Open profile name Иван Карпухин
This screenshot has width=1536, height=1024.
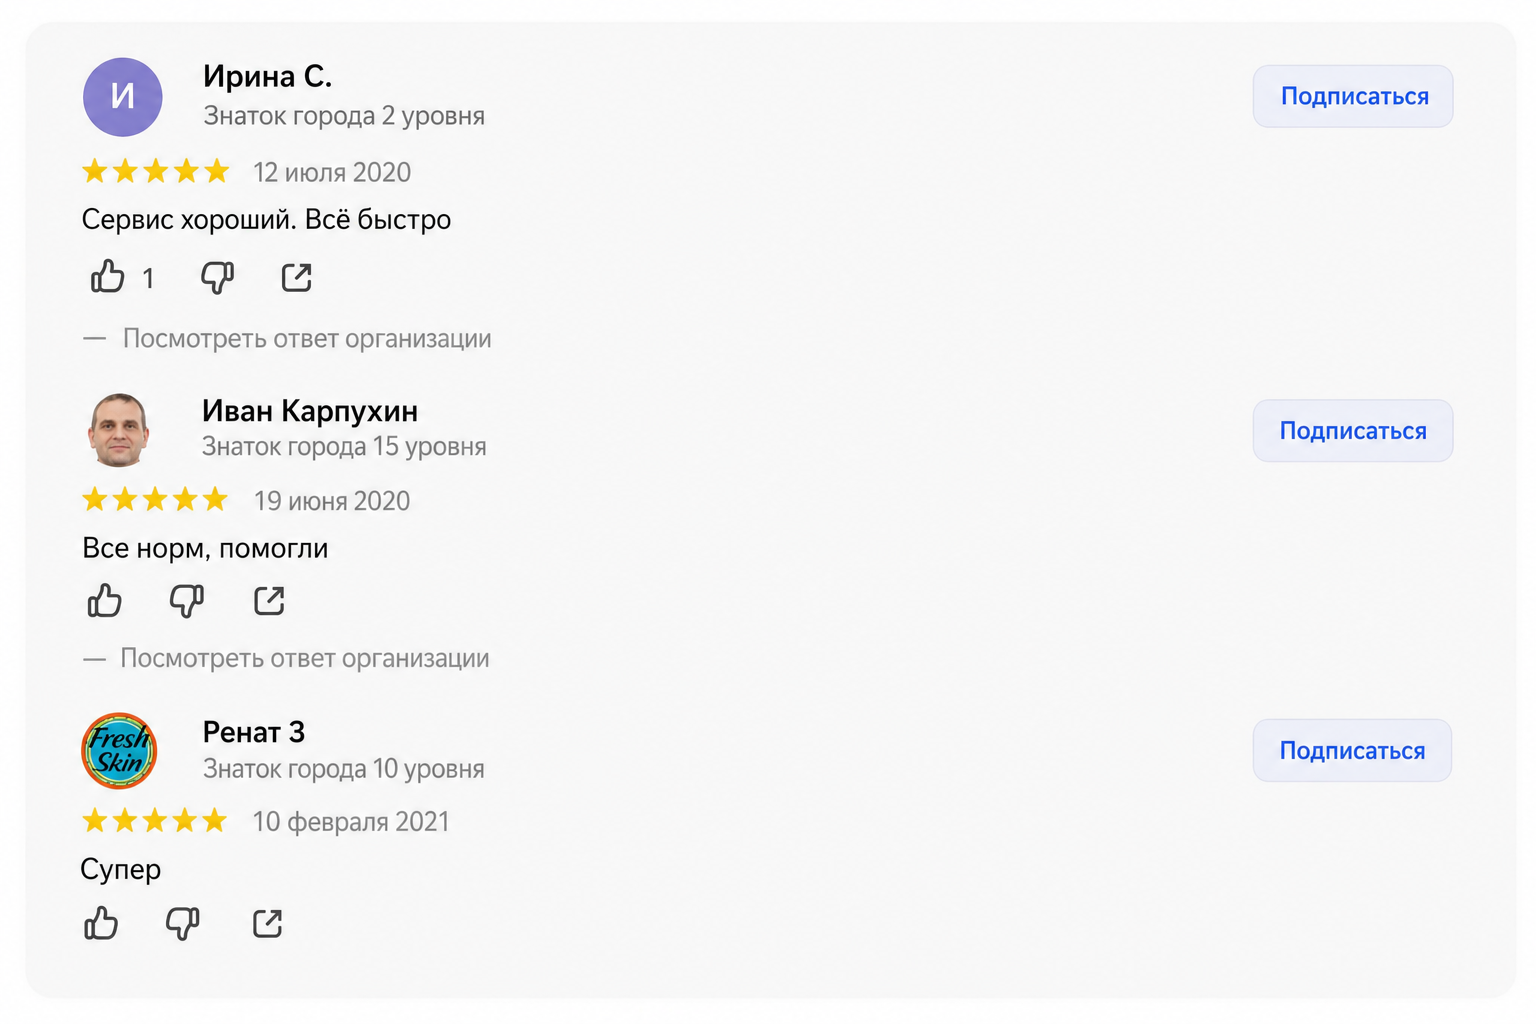310,410
